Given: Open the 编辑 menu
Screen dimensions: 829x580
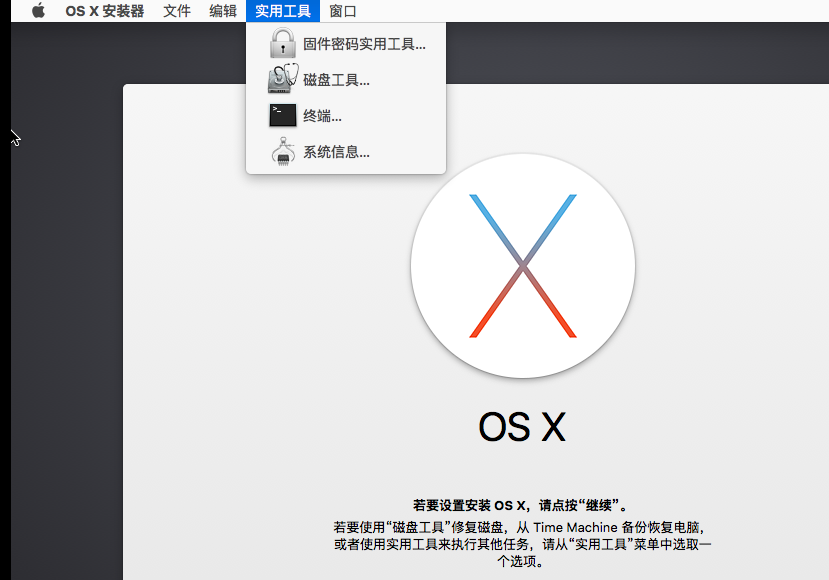Looking at the screenshot, I should click(223, 11).
